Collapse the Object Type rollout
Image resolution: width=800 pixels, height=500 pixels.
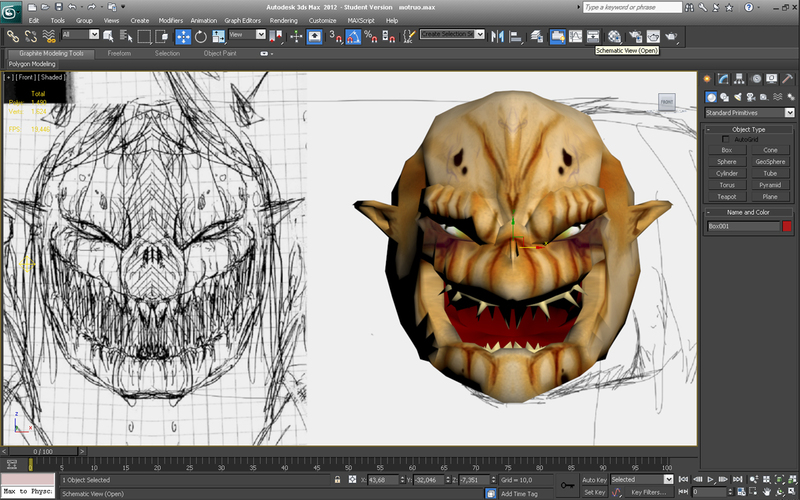click(x=749, y=129)
